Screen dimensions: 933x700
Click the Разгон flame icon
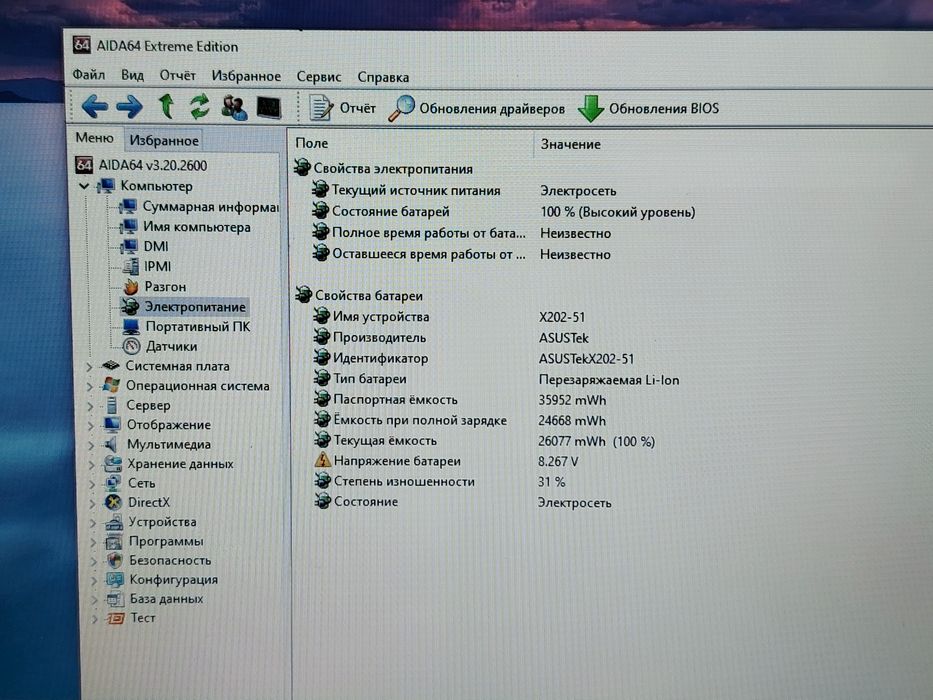[x=131, y=287]
